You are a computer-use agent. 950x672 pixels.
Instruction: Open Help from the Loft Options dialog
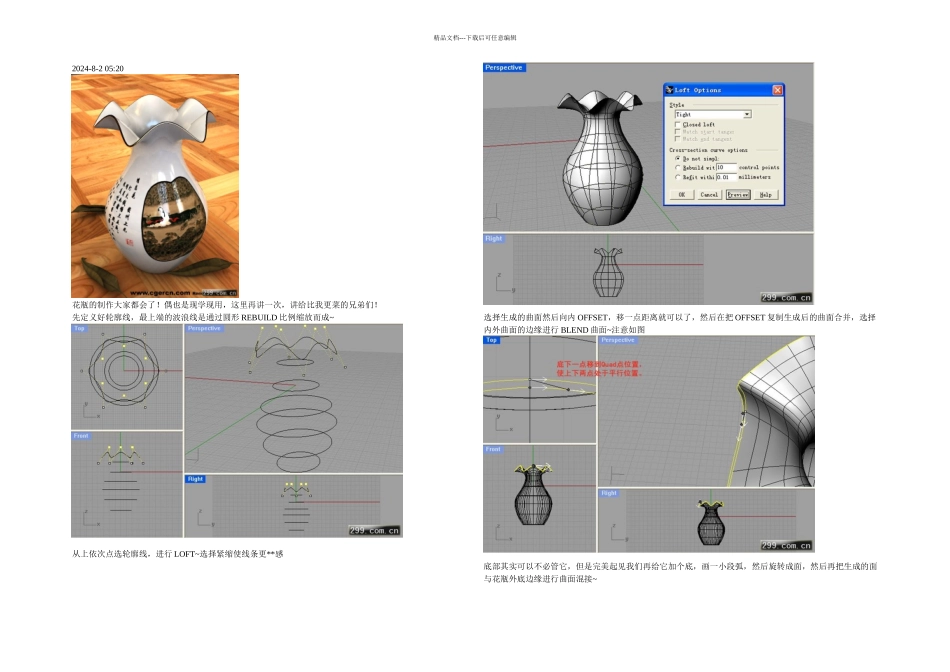[x=766, y=195]
